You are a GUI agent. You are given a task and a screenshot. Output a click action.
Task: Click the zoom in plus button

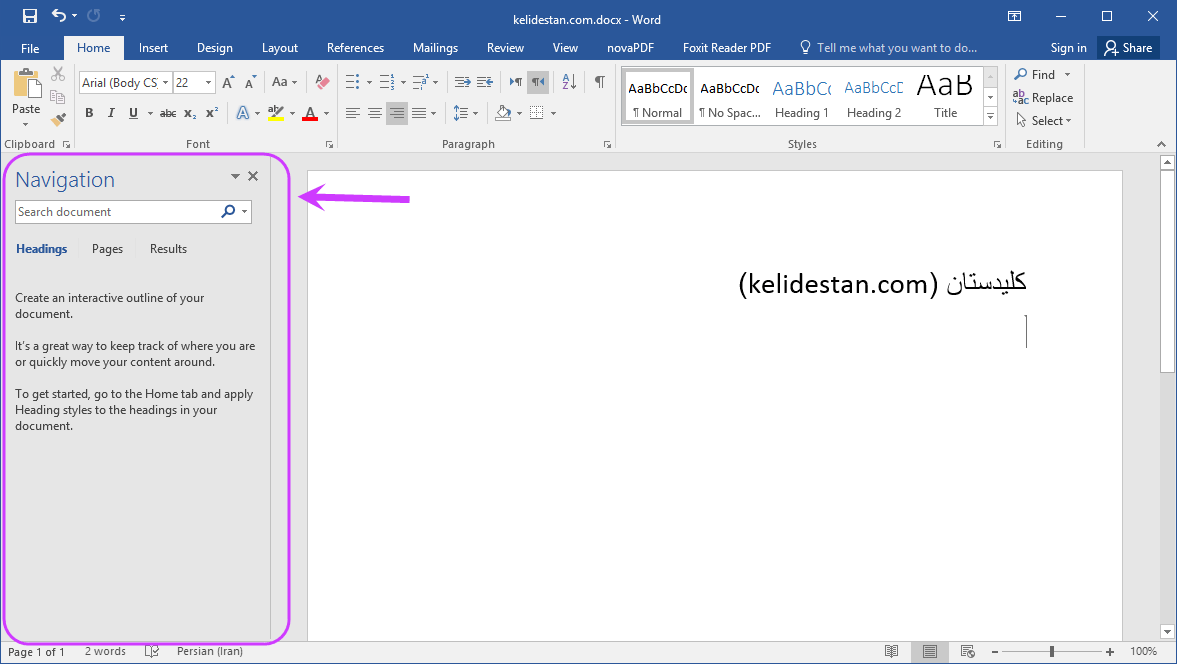1109,652
